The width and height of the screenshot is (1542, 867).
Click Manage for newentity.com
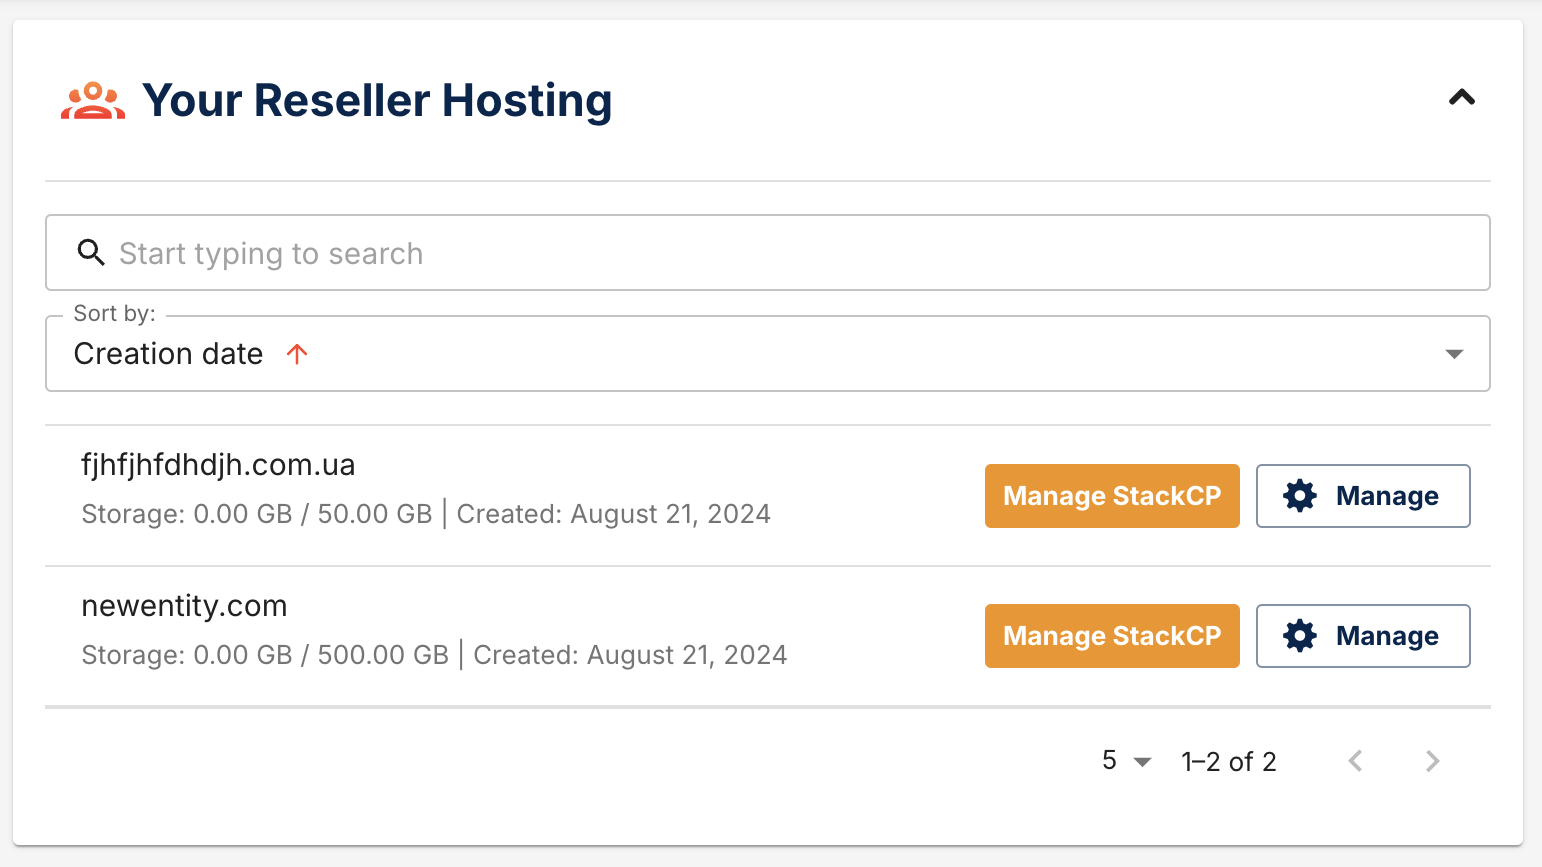[x=1363, y=636]
